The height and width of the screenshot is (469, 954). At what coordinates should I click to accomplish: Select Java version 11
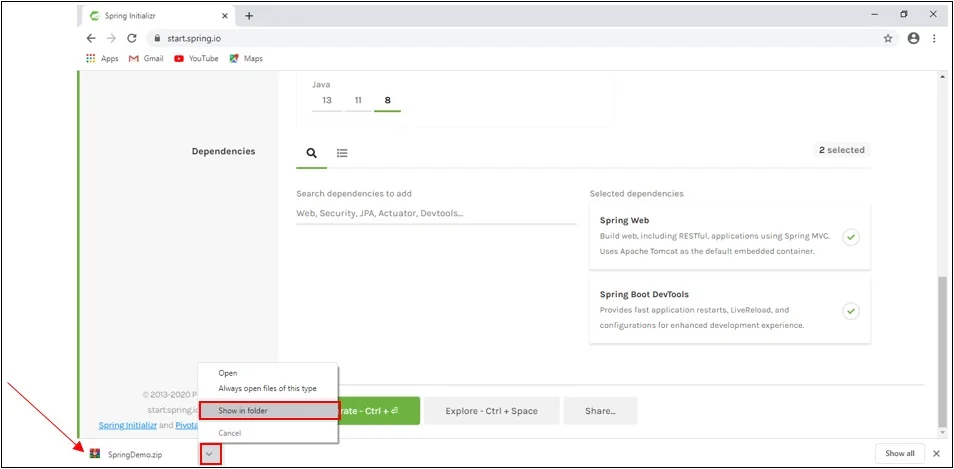click(358, 101)
